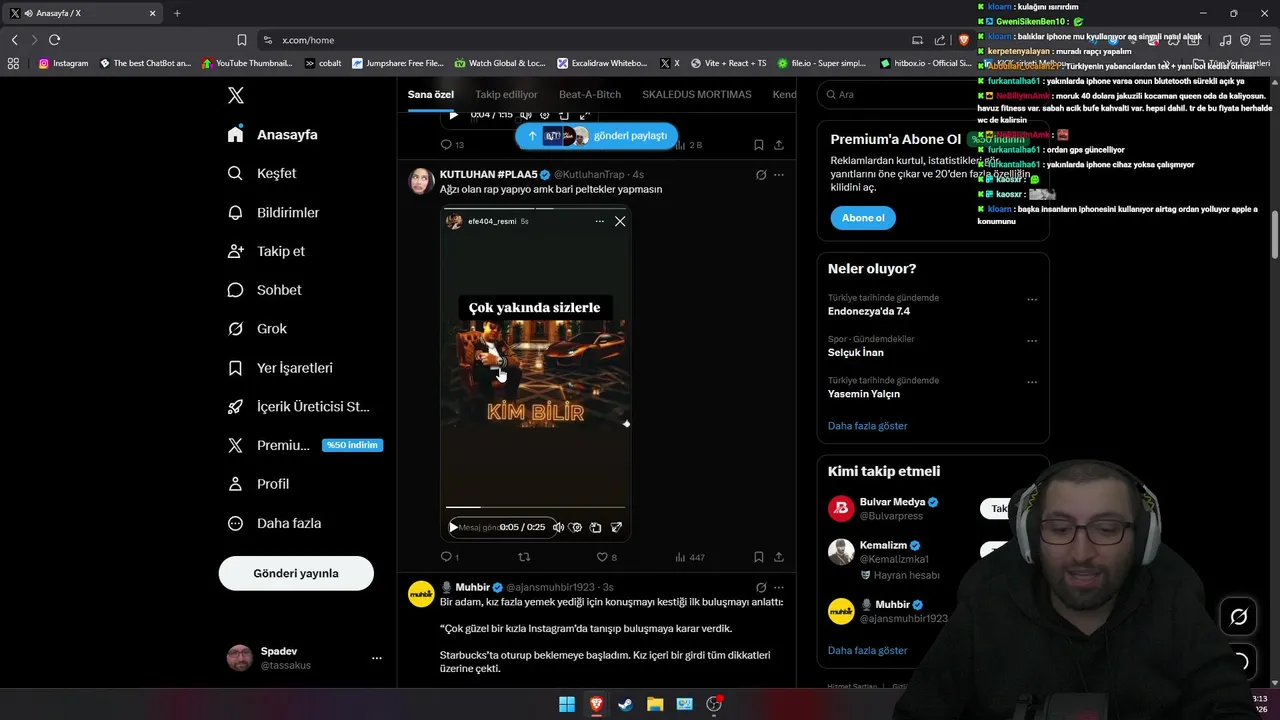
Task: Open File Explorer from the taskbar
Action: 655,704
